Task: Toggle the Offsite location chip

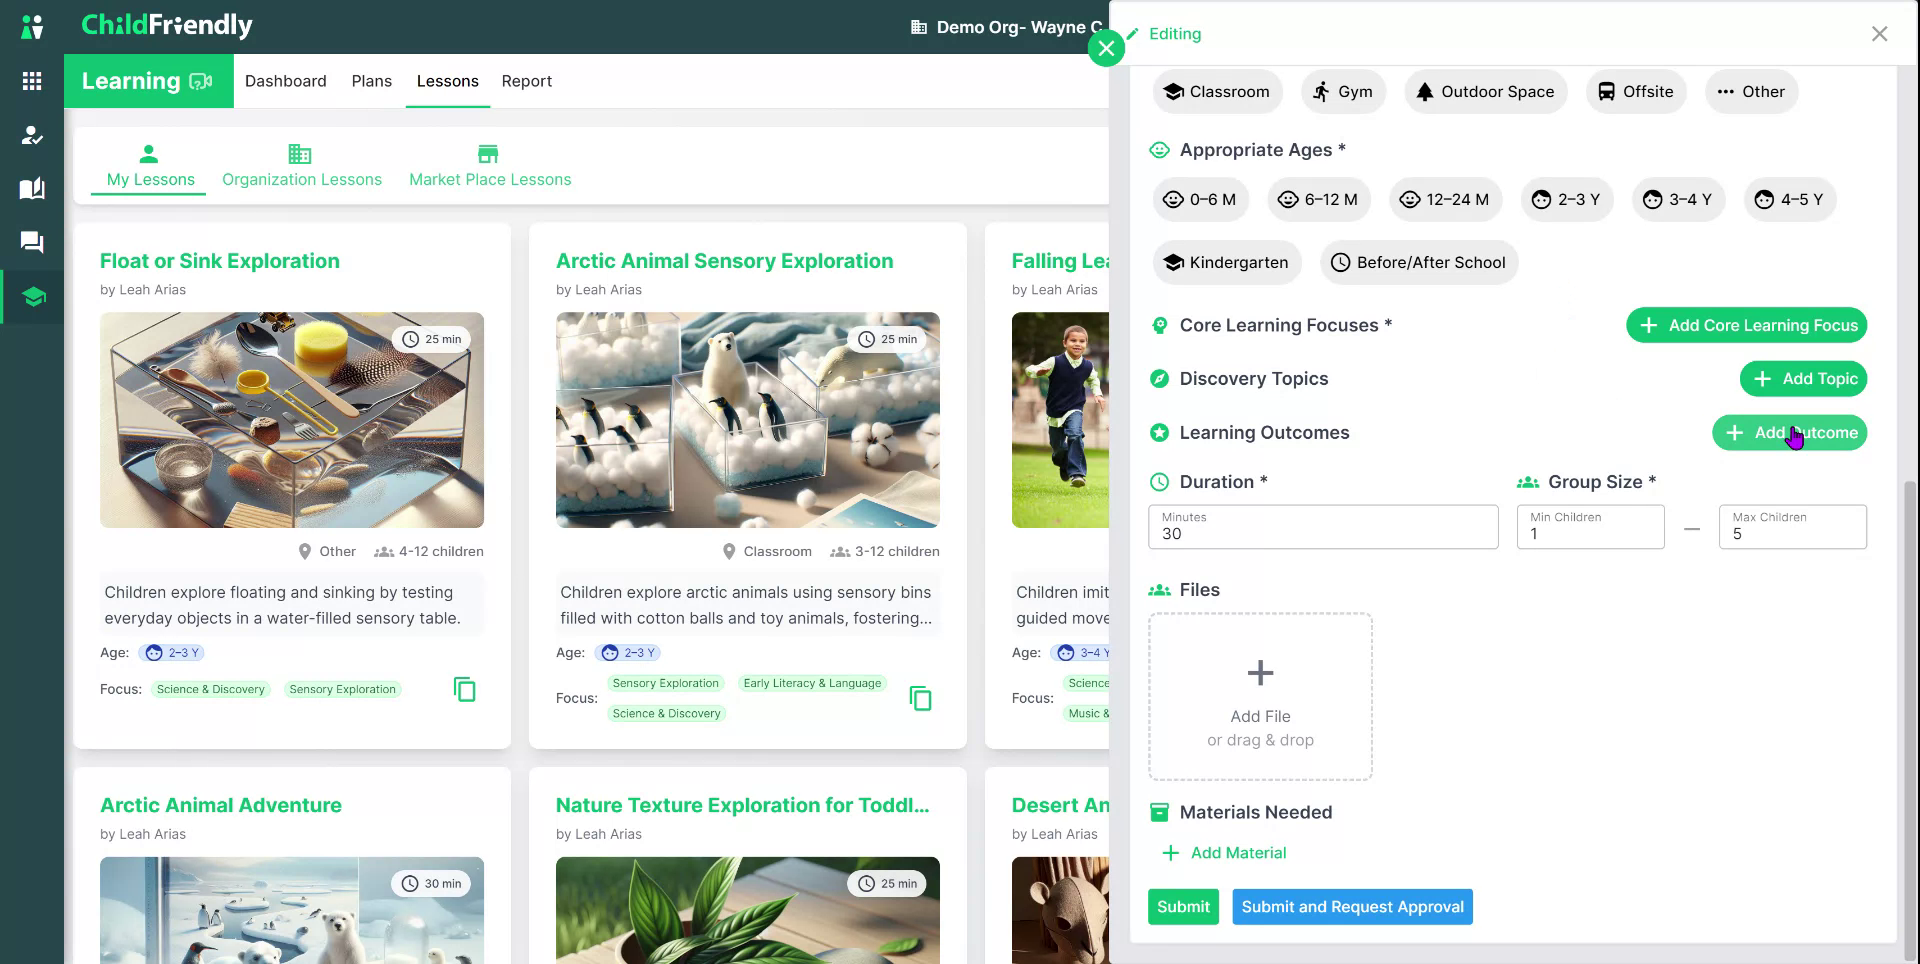Action: tap(1636, 92)
